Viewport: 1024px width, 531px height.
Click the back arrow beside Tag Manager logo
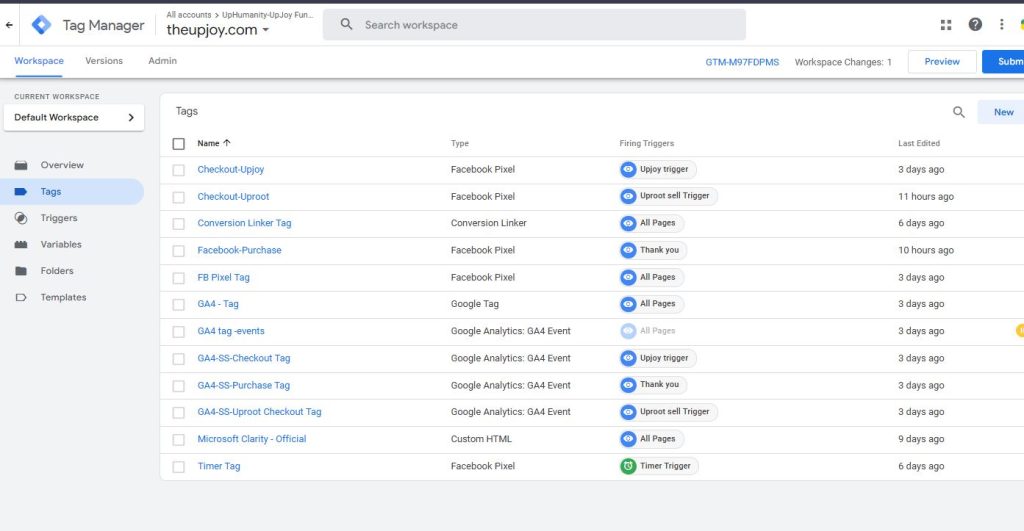click(9, 25)
